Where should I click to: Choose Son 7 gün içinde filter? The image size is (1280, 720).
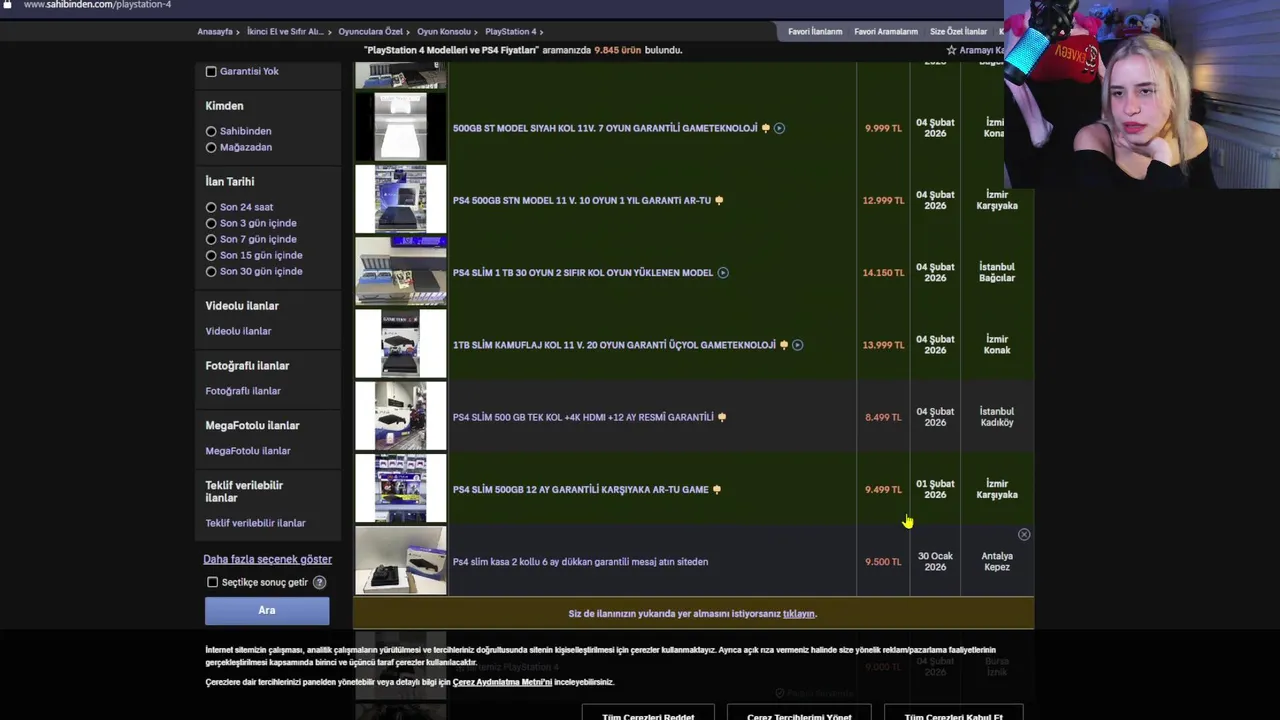[211, 239]
